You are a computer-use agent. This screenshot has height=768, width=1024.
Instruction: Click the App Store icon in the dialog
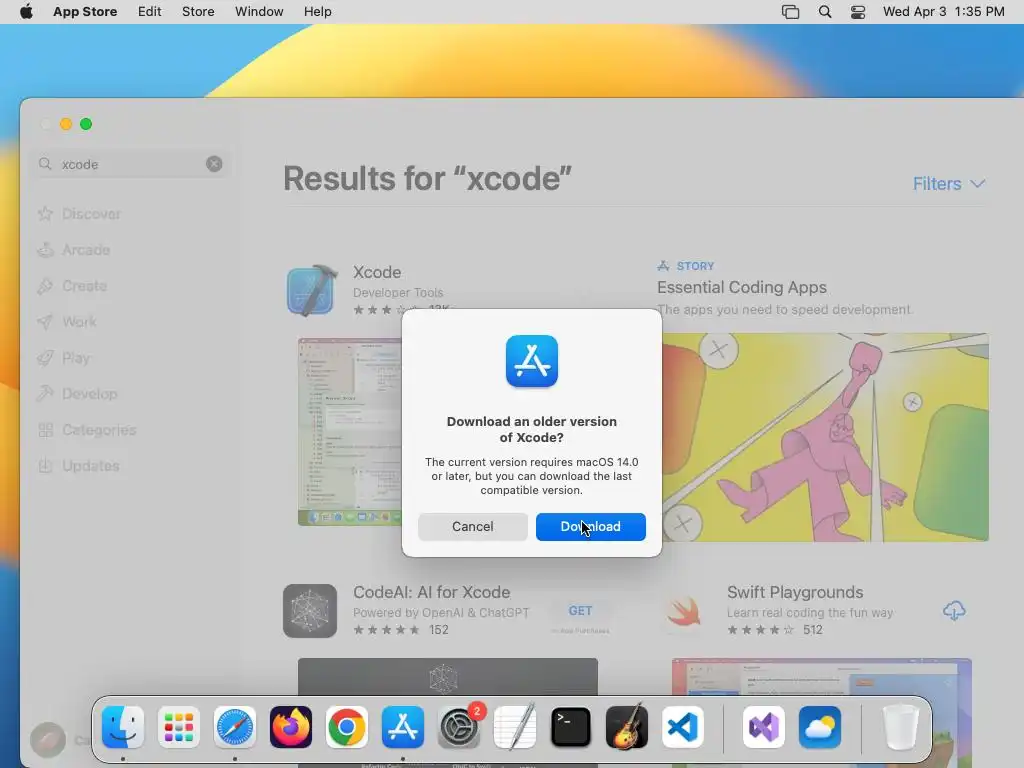point(532,361)
